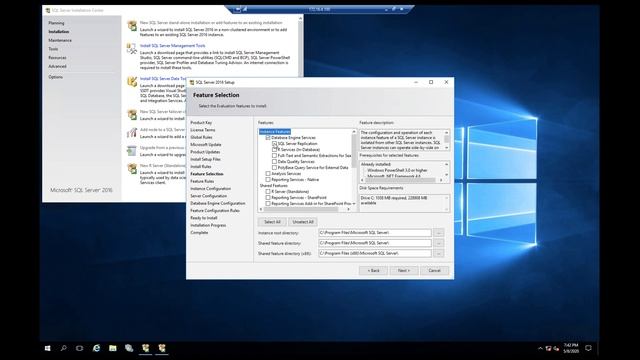Click the Add node to SQL Server cluster icon
Image resolution: width=640 pixels, height=360 pixels.
pos(131,133)
